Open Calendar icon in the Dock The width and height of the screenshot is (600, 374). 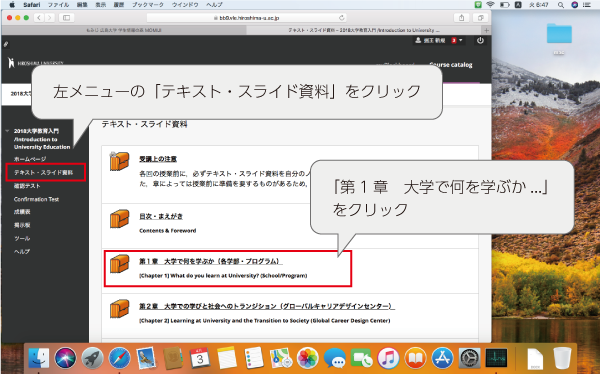(200, 358)
